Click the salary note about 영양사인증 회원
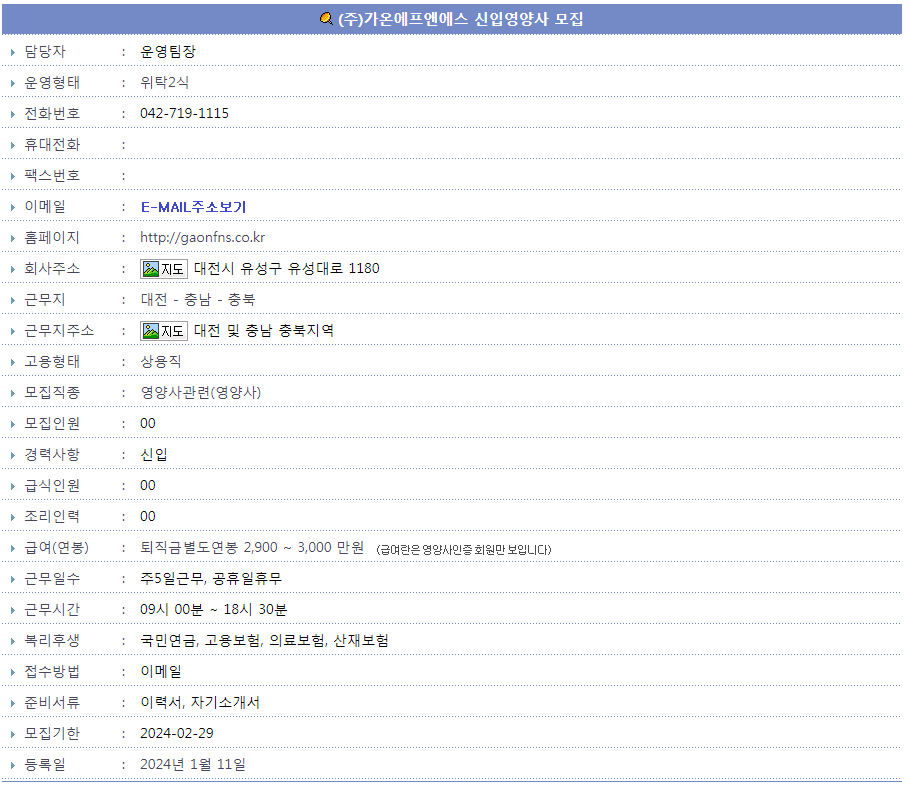Viewport: 910px width, 789px height. click(464, 549)
